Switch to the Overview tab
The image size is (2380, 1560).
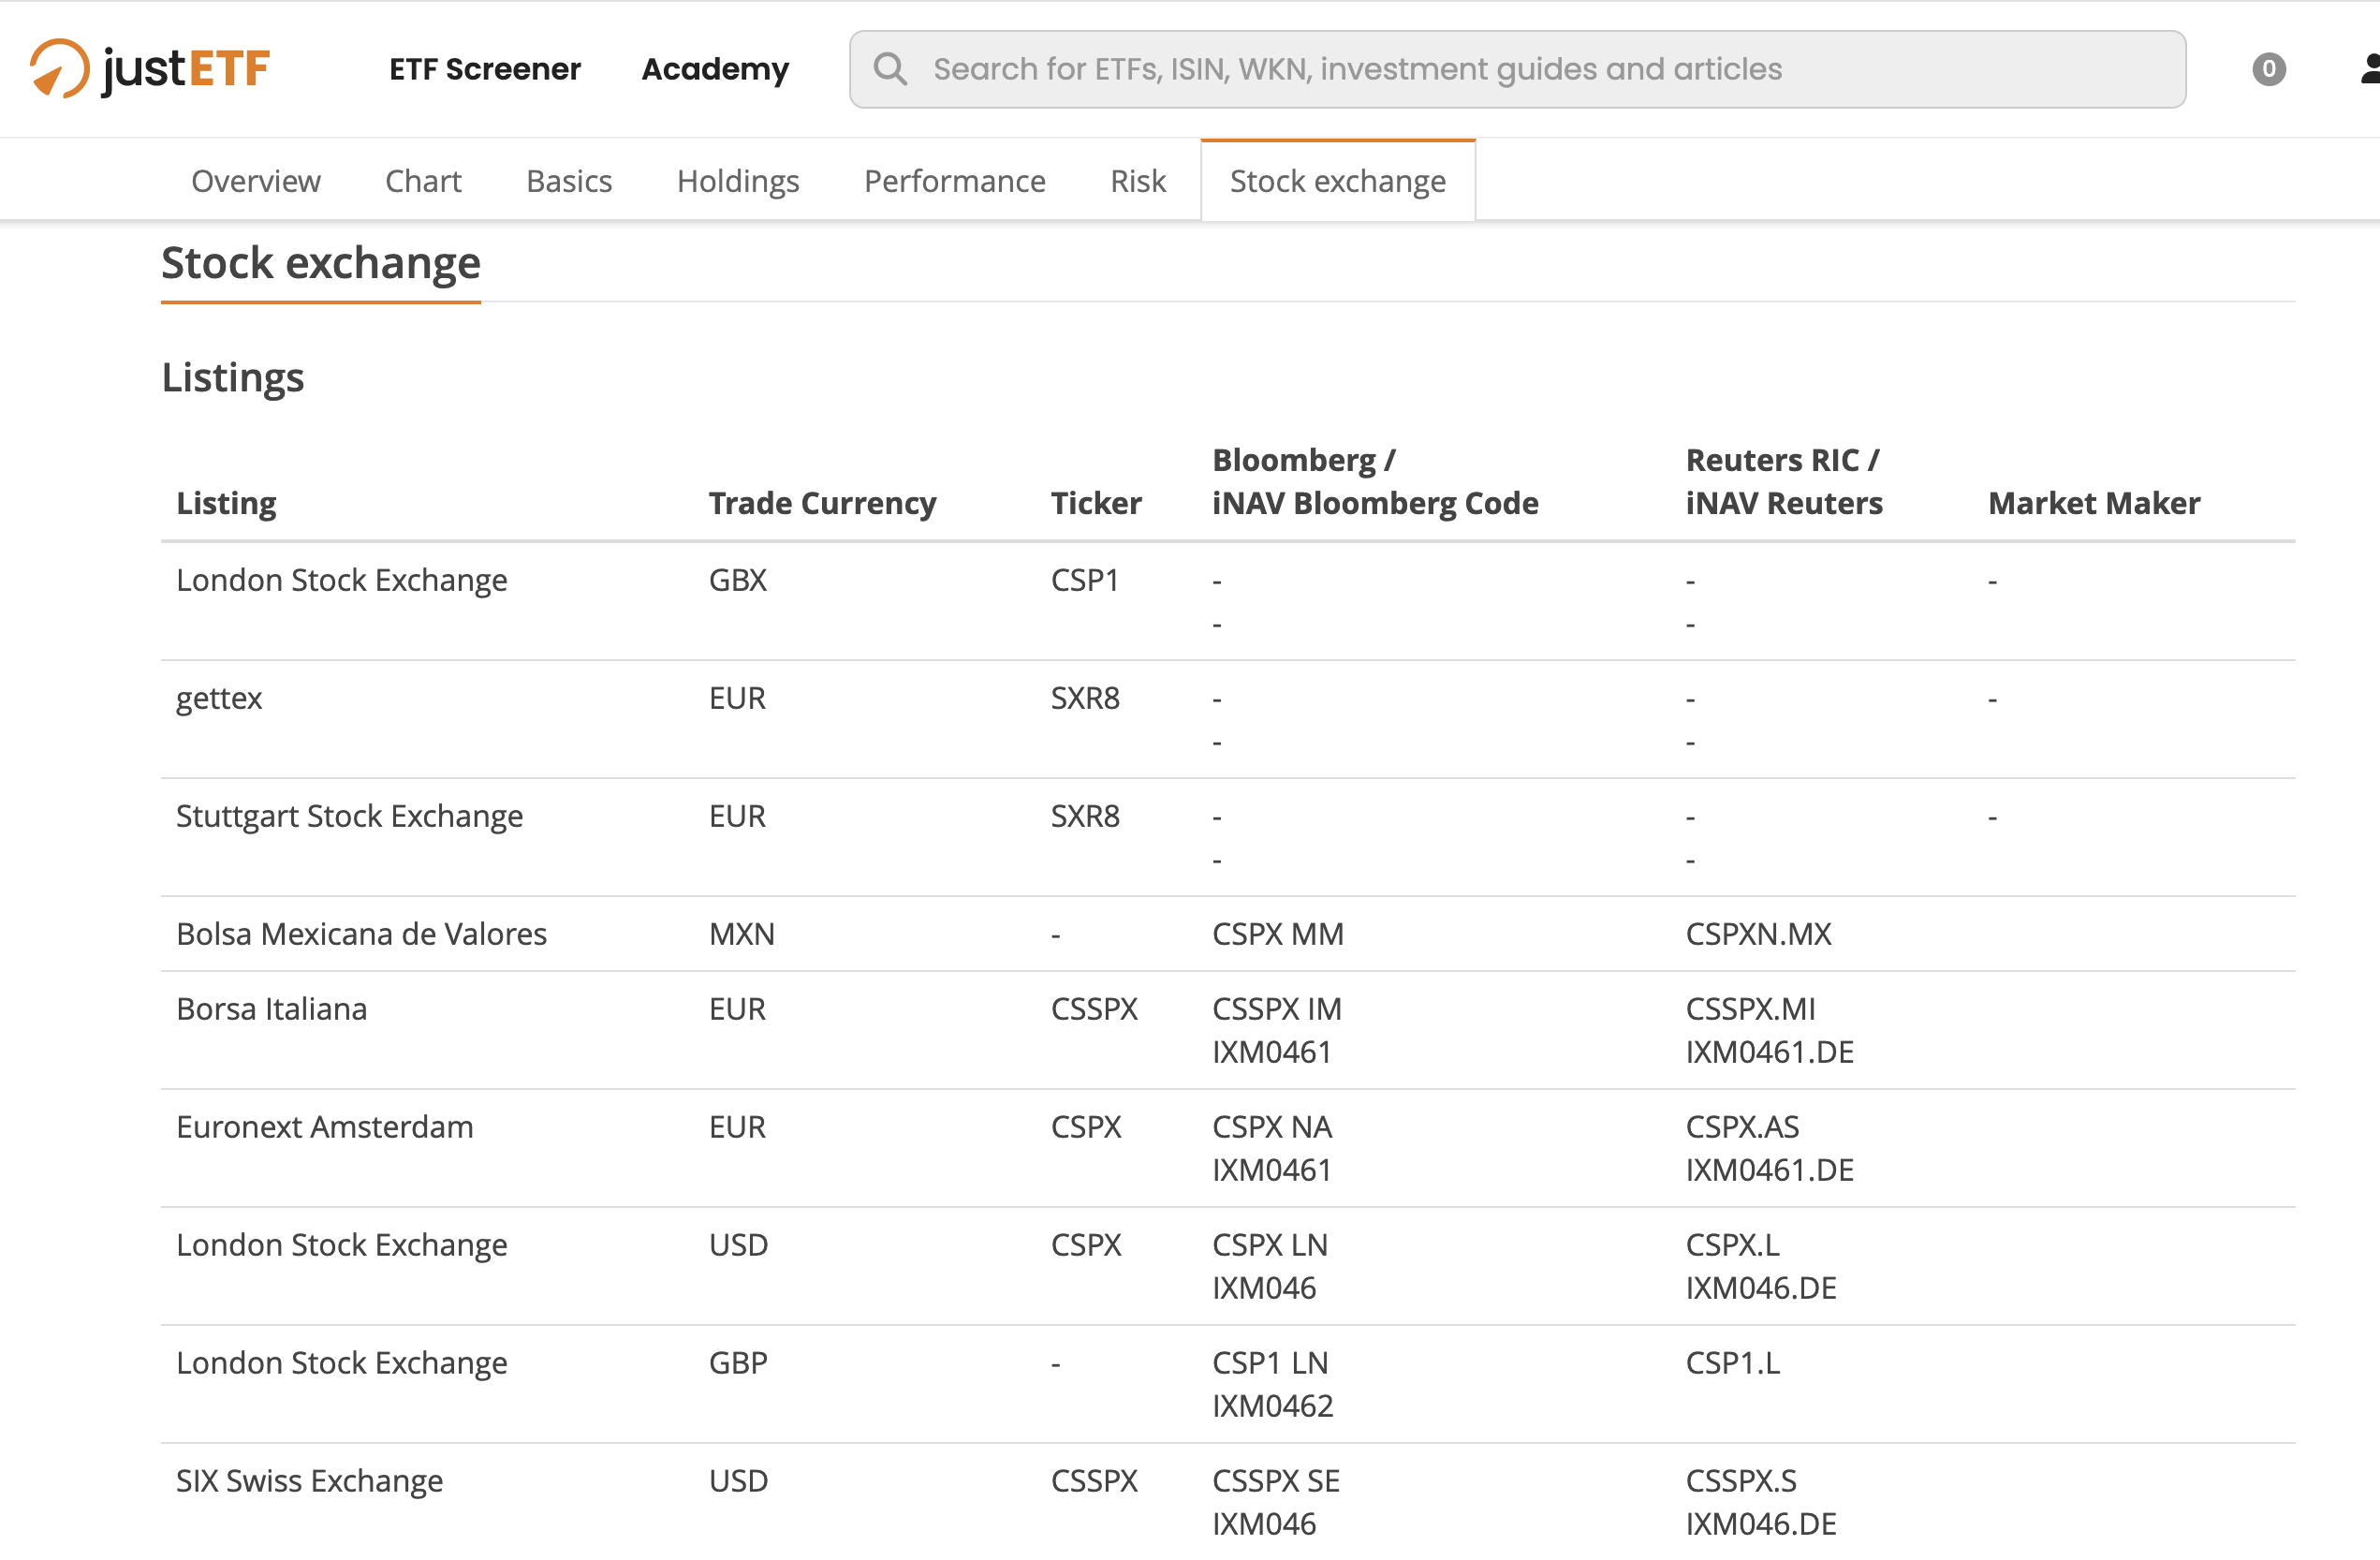256,181
